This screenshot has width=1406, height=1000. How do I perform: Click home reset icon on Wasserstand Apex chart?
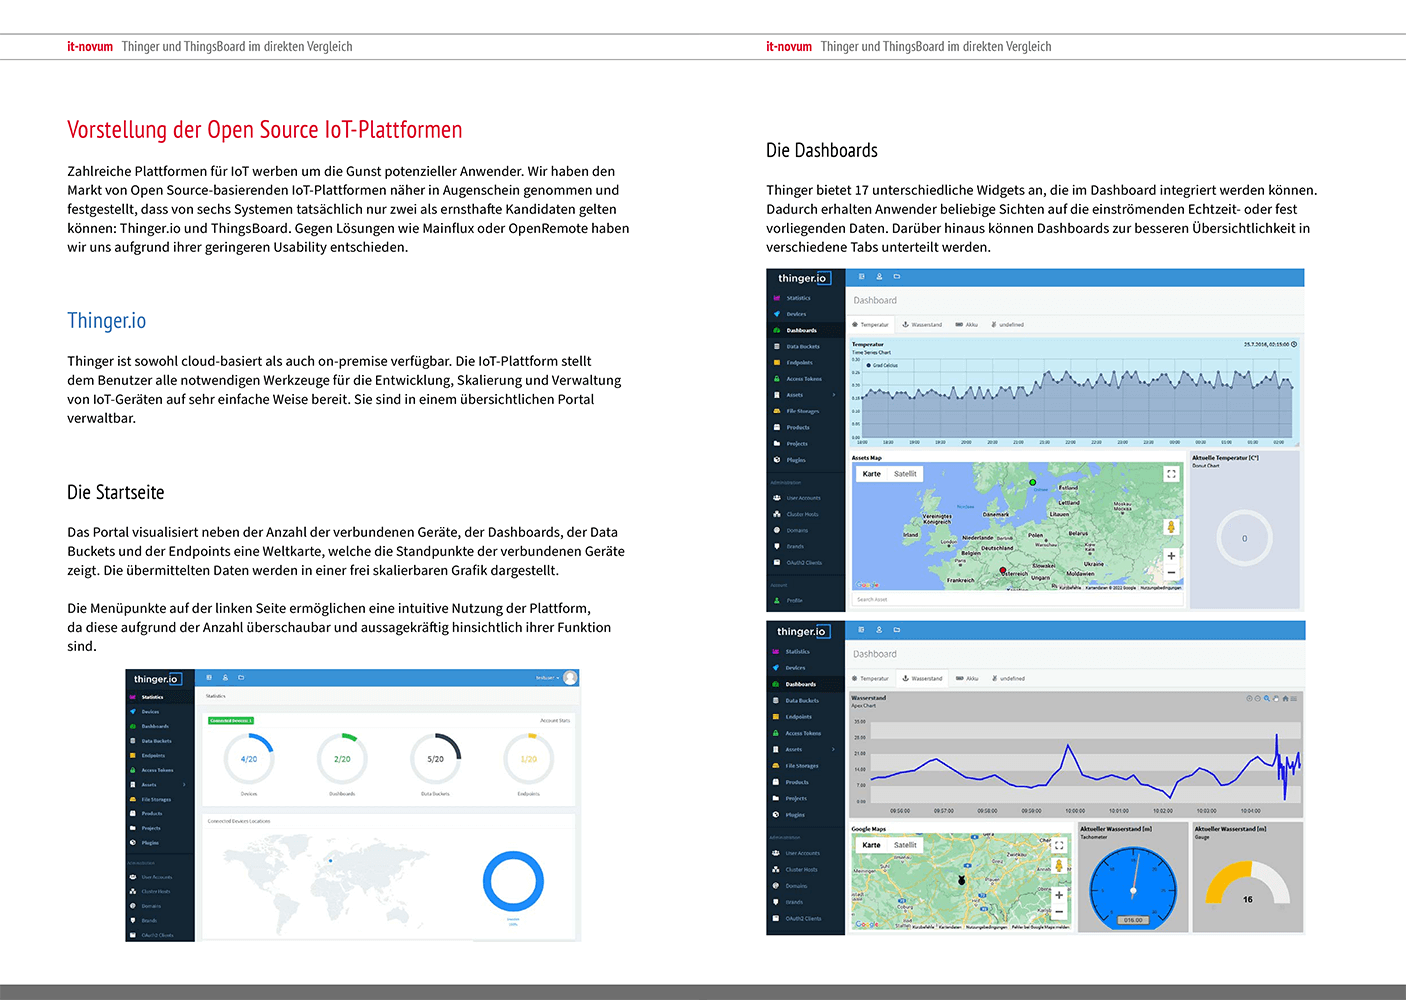point(1285,698)
